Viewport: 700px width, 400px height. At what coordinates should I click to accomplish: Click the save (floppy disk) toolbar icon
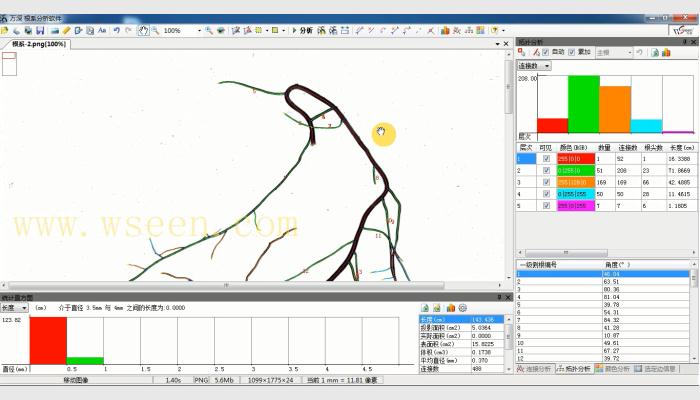tap(40, 31)
